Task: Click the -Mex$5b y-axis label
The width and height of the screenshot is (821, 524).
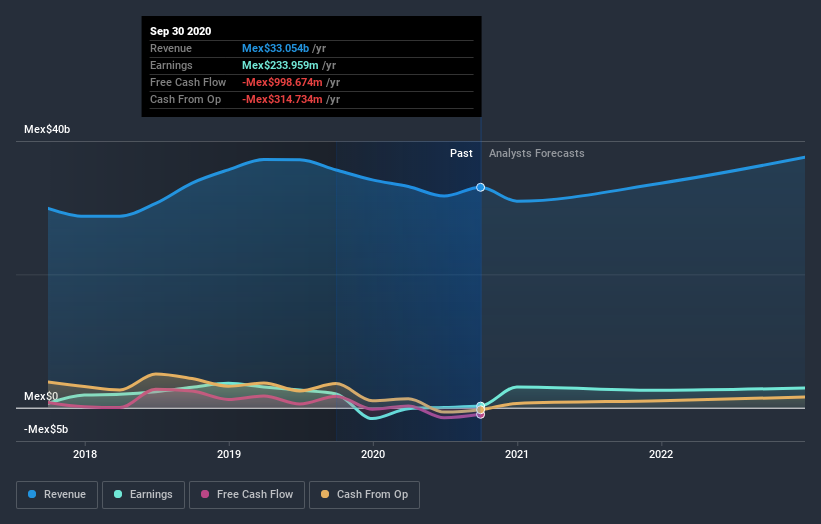Action: [46, 429]
